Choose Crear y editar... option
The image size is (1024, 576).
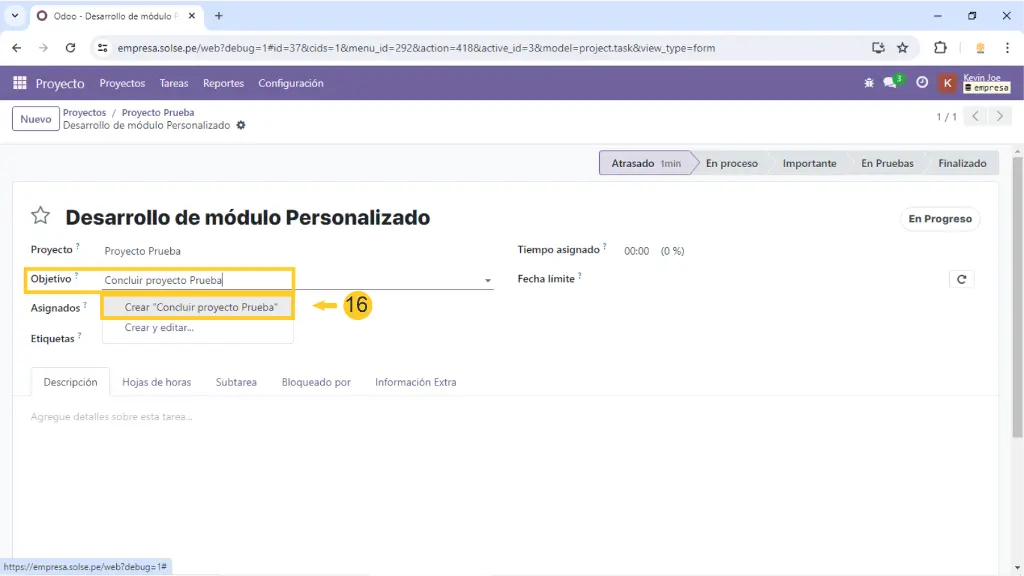[x=159, y=328]
